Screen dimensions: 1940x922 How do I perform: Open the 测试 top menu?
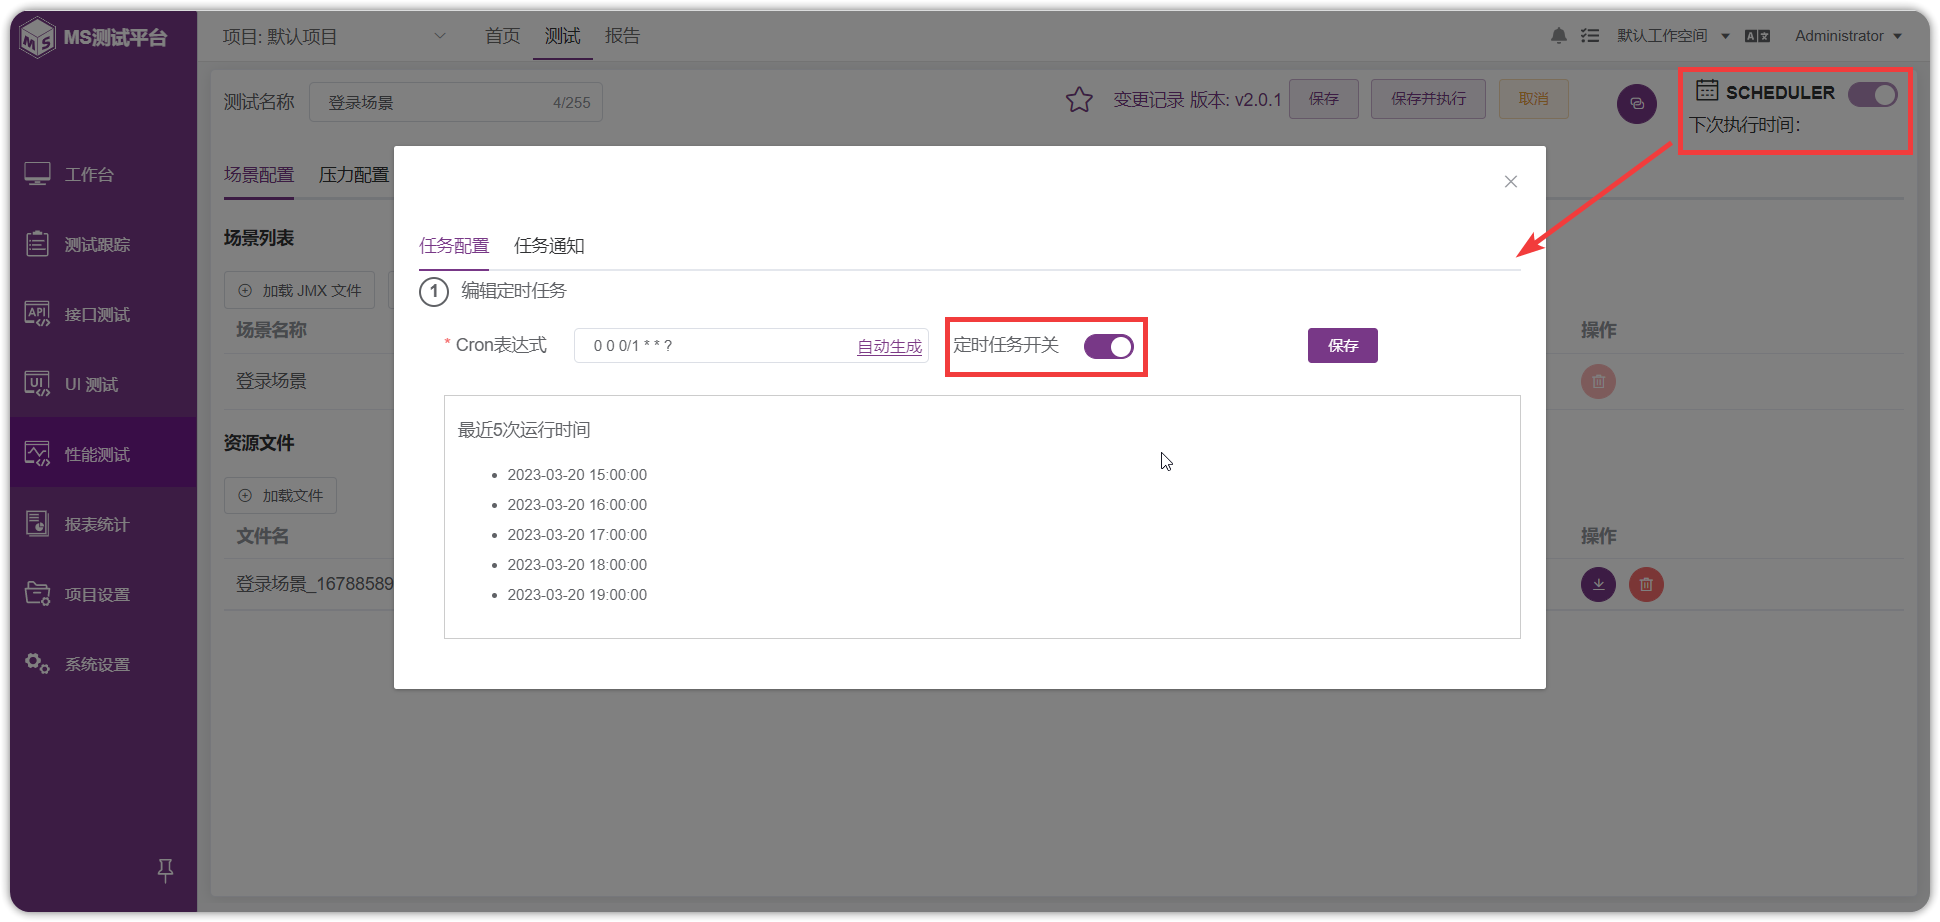[563, 36]
